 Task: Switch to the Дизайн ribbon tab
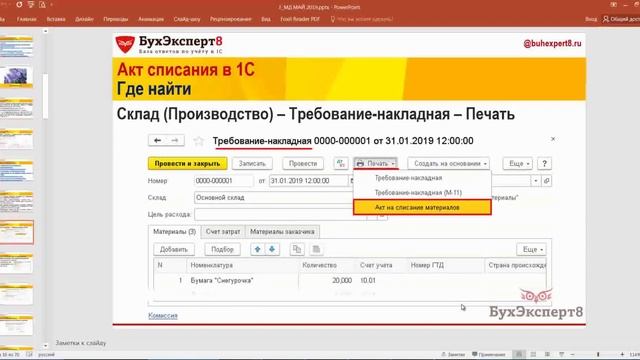click(84, 19)
